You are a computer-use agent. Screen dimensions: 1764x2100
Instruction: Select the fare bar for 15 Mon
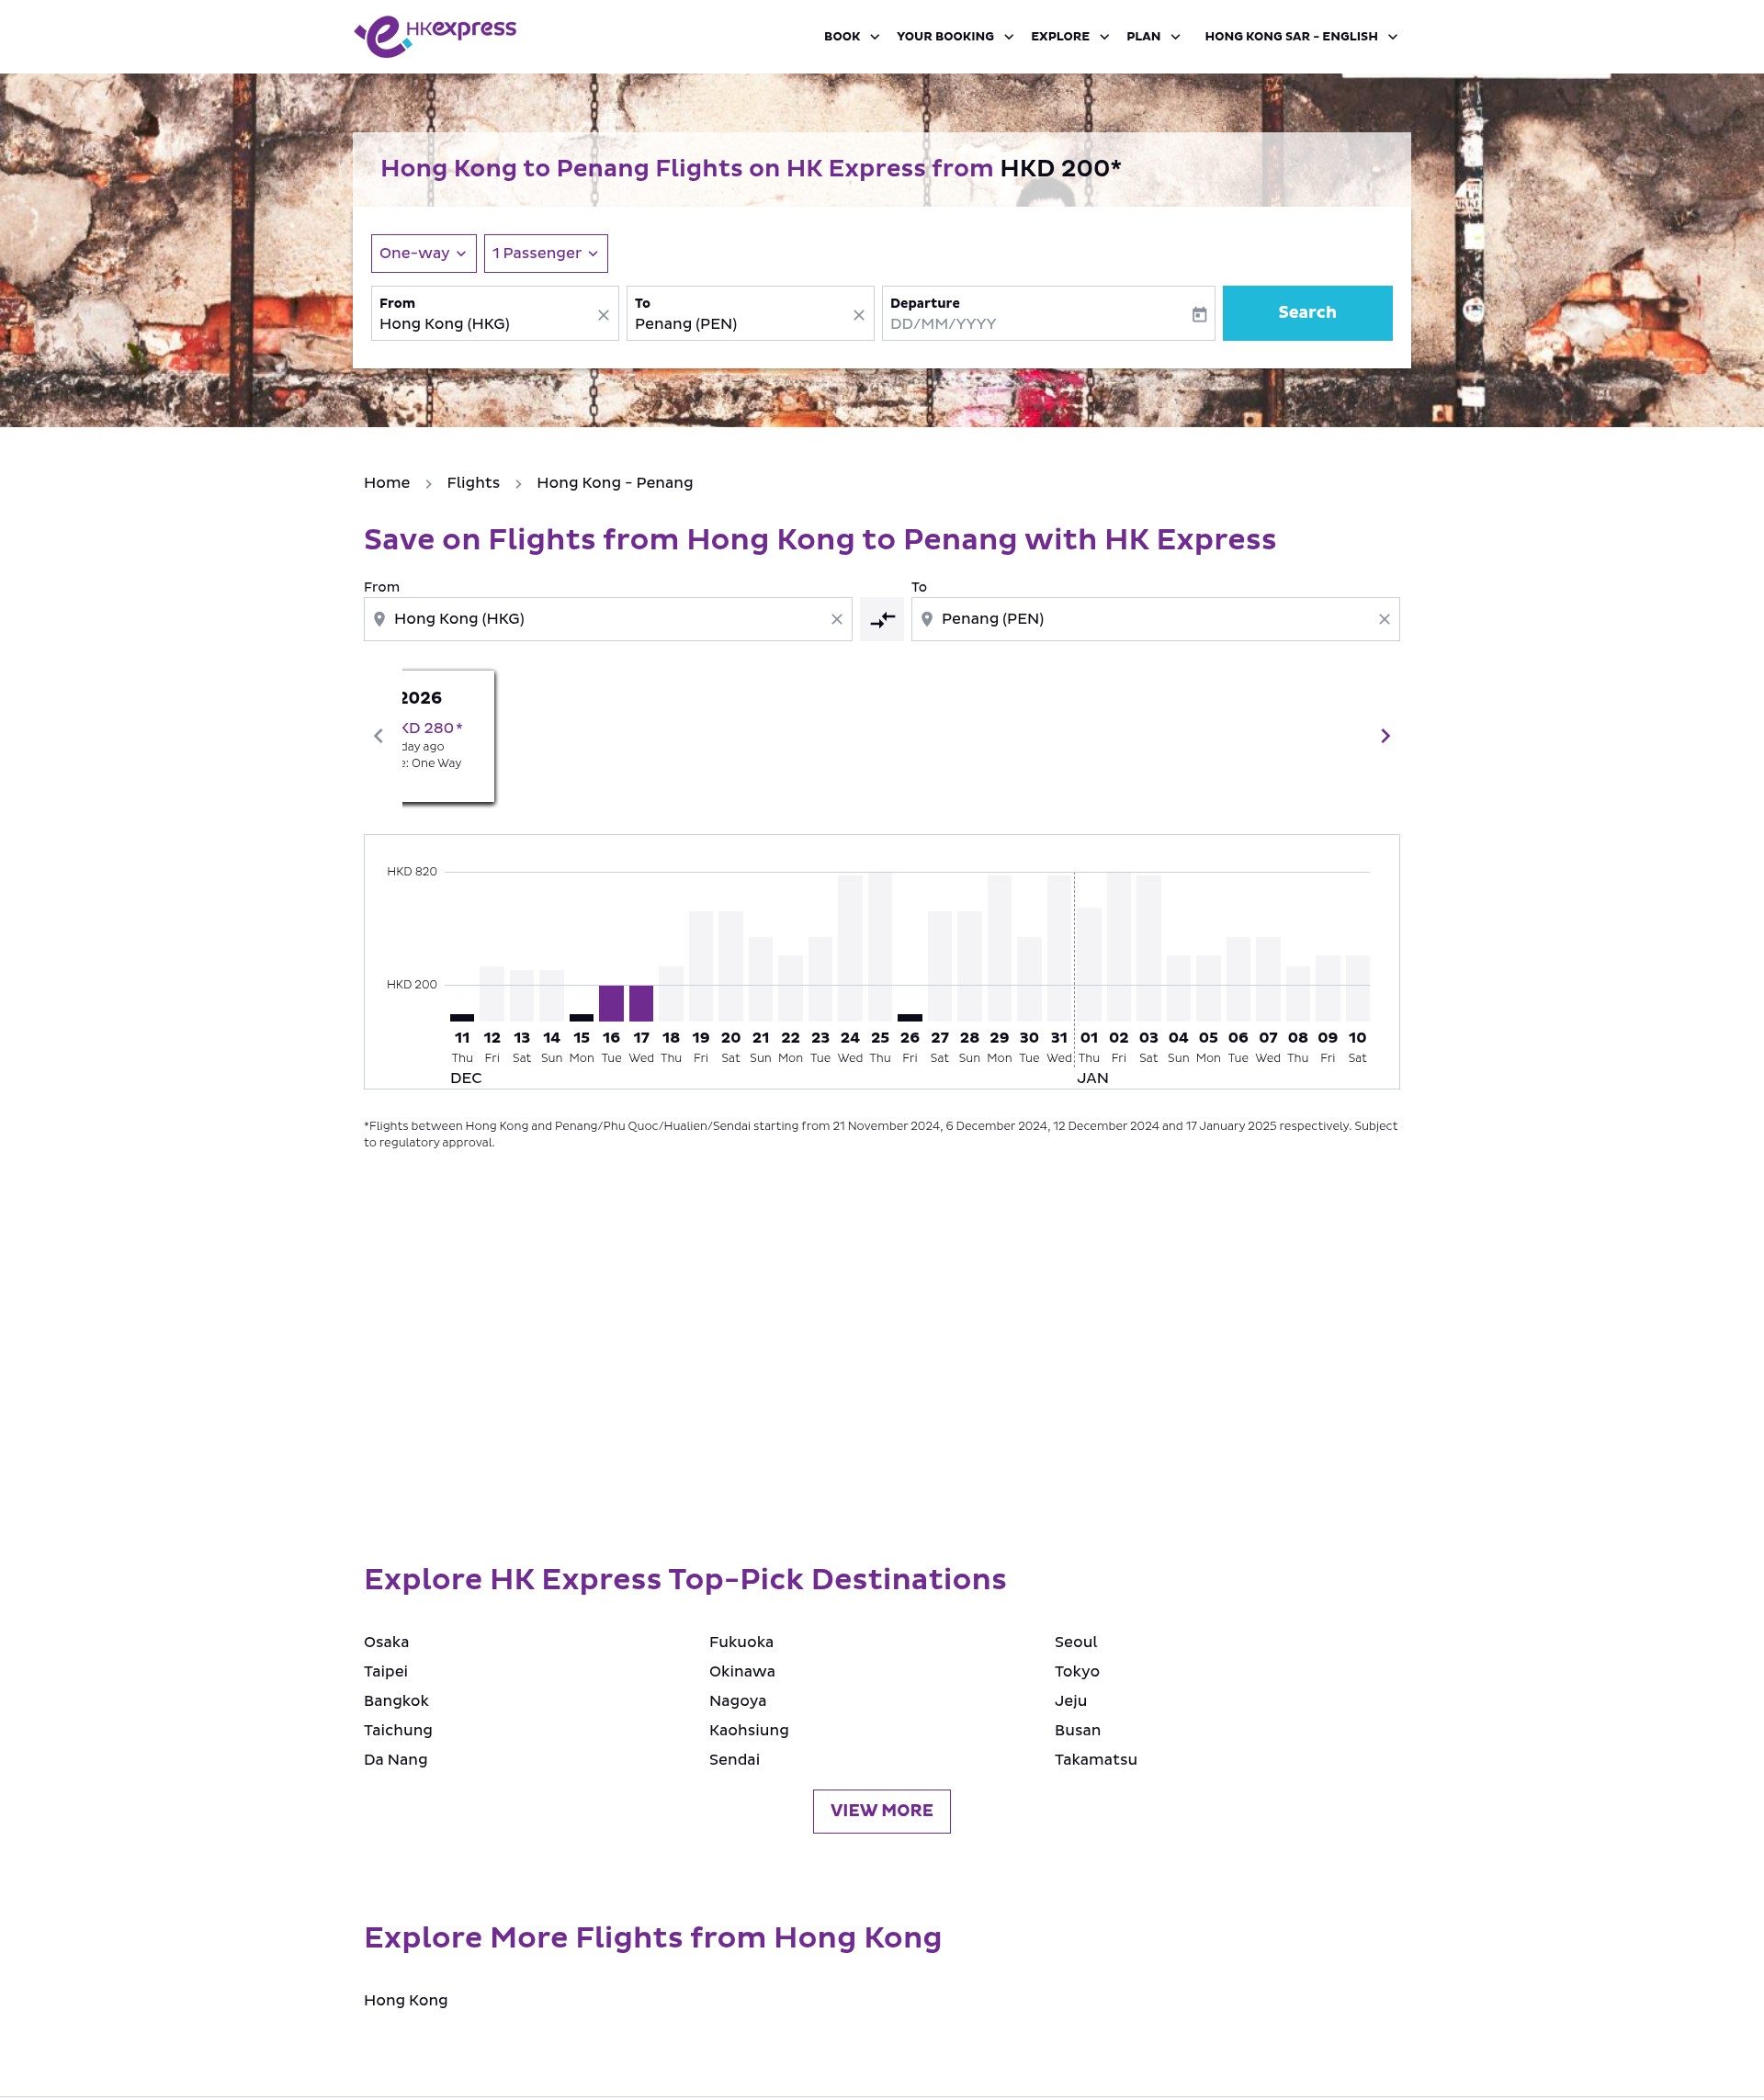(581, 1017)
